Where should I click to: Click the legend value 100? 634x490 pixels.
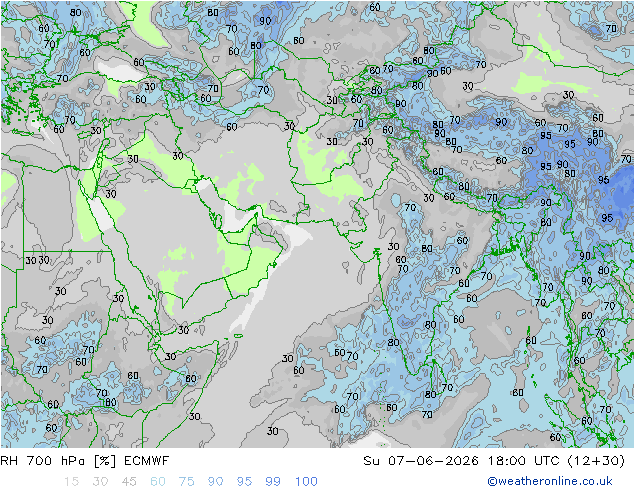click(x=306, y=481)
